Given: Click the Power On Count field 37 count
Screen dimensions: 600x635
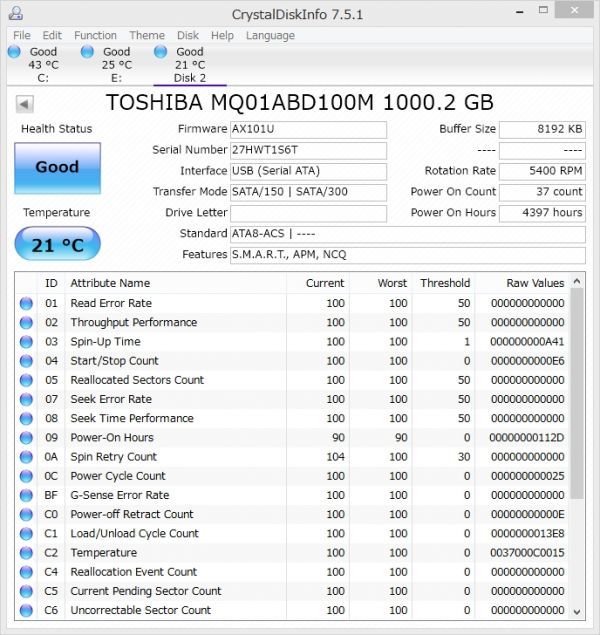Looking at the screenshot, I should click(x=542, y=192).
